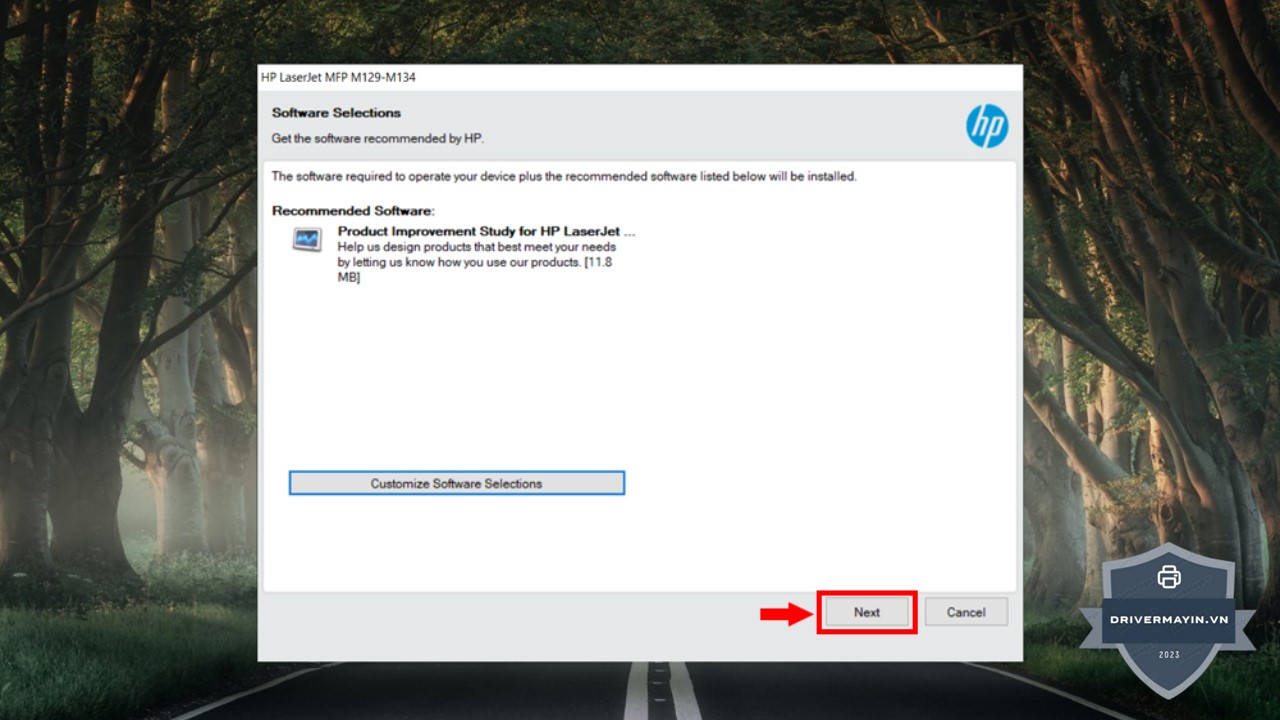This screenshot has width=1280, height=720.
Task: Click the 'software required to operate' sentence
Action: 564,176
